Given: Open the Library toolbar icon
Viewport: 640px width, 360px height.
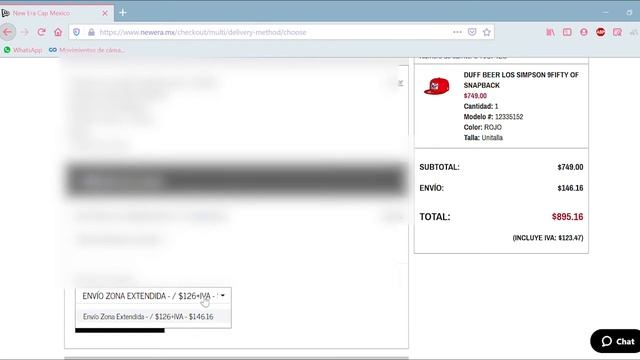Looking at the screenshot, I should click(x=550, y=32).
